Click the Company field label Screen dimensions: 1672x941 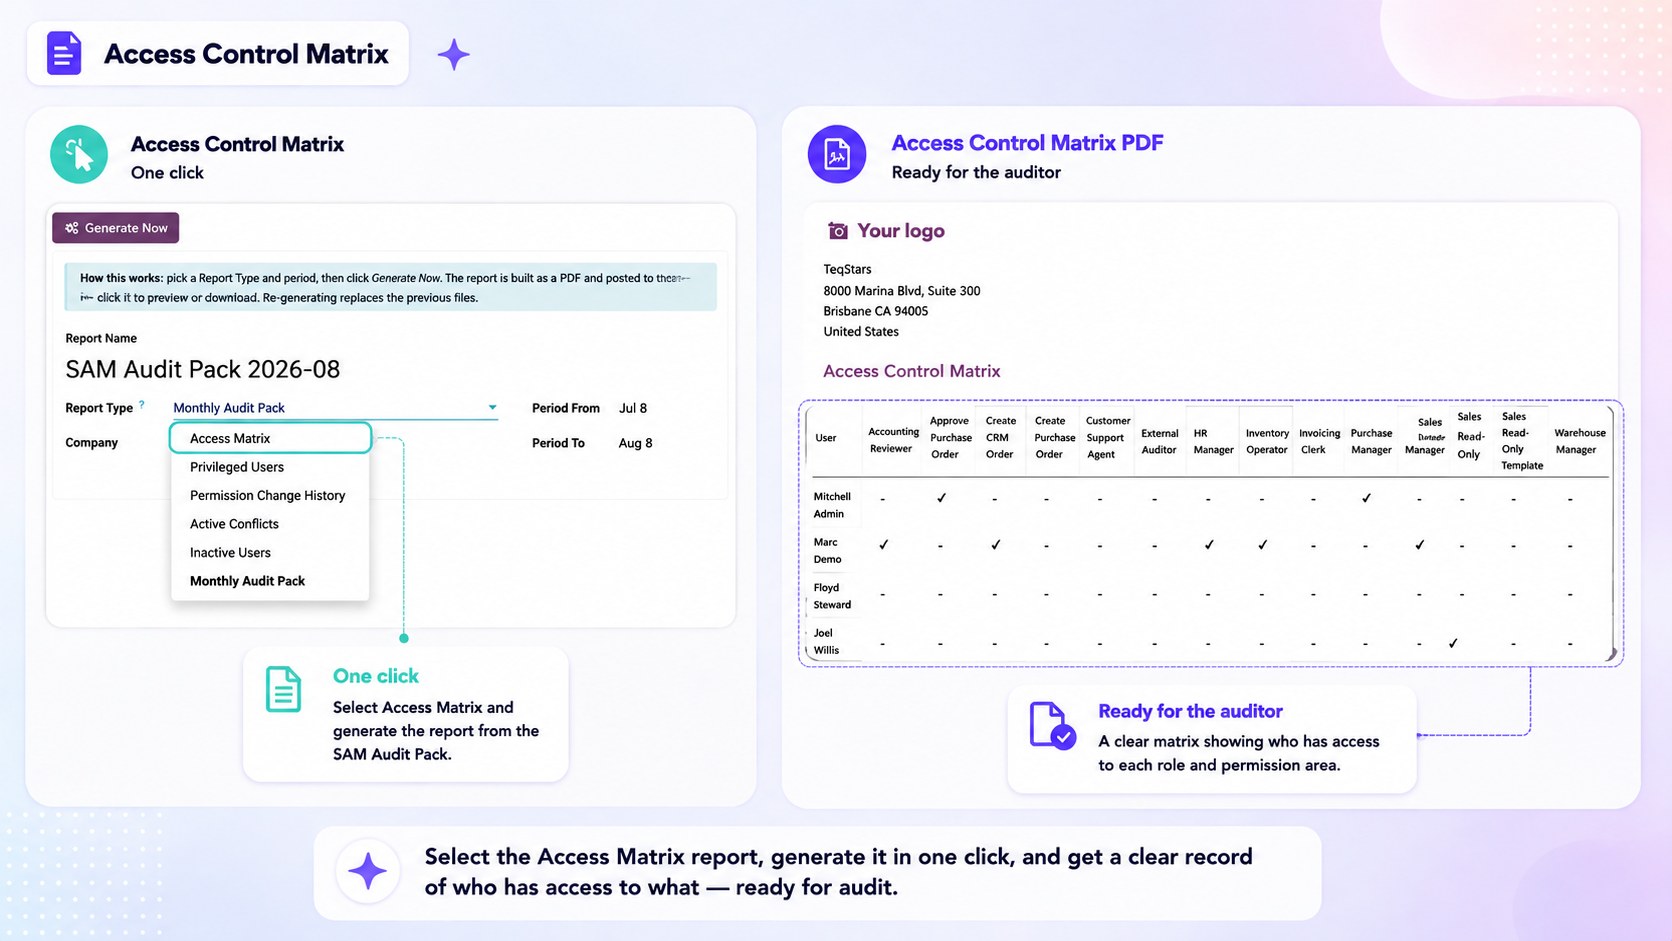click(91, 443)
